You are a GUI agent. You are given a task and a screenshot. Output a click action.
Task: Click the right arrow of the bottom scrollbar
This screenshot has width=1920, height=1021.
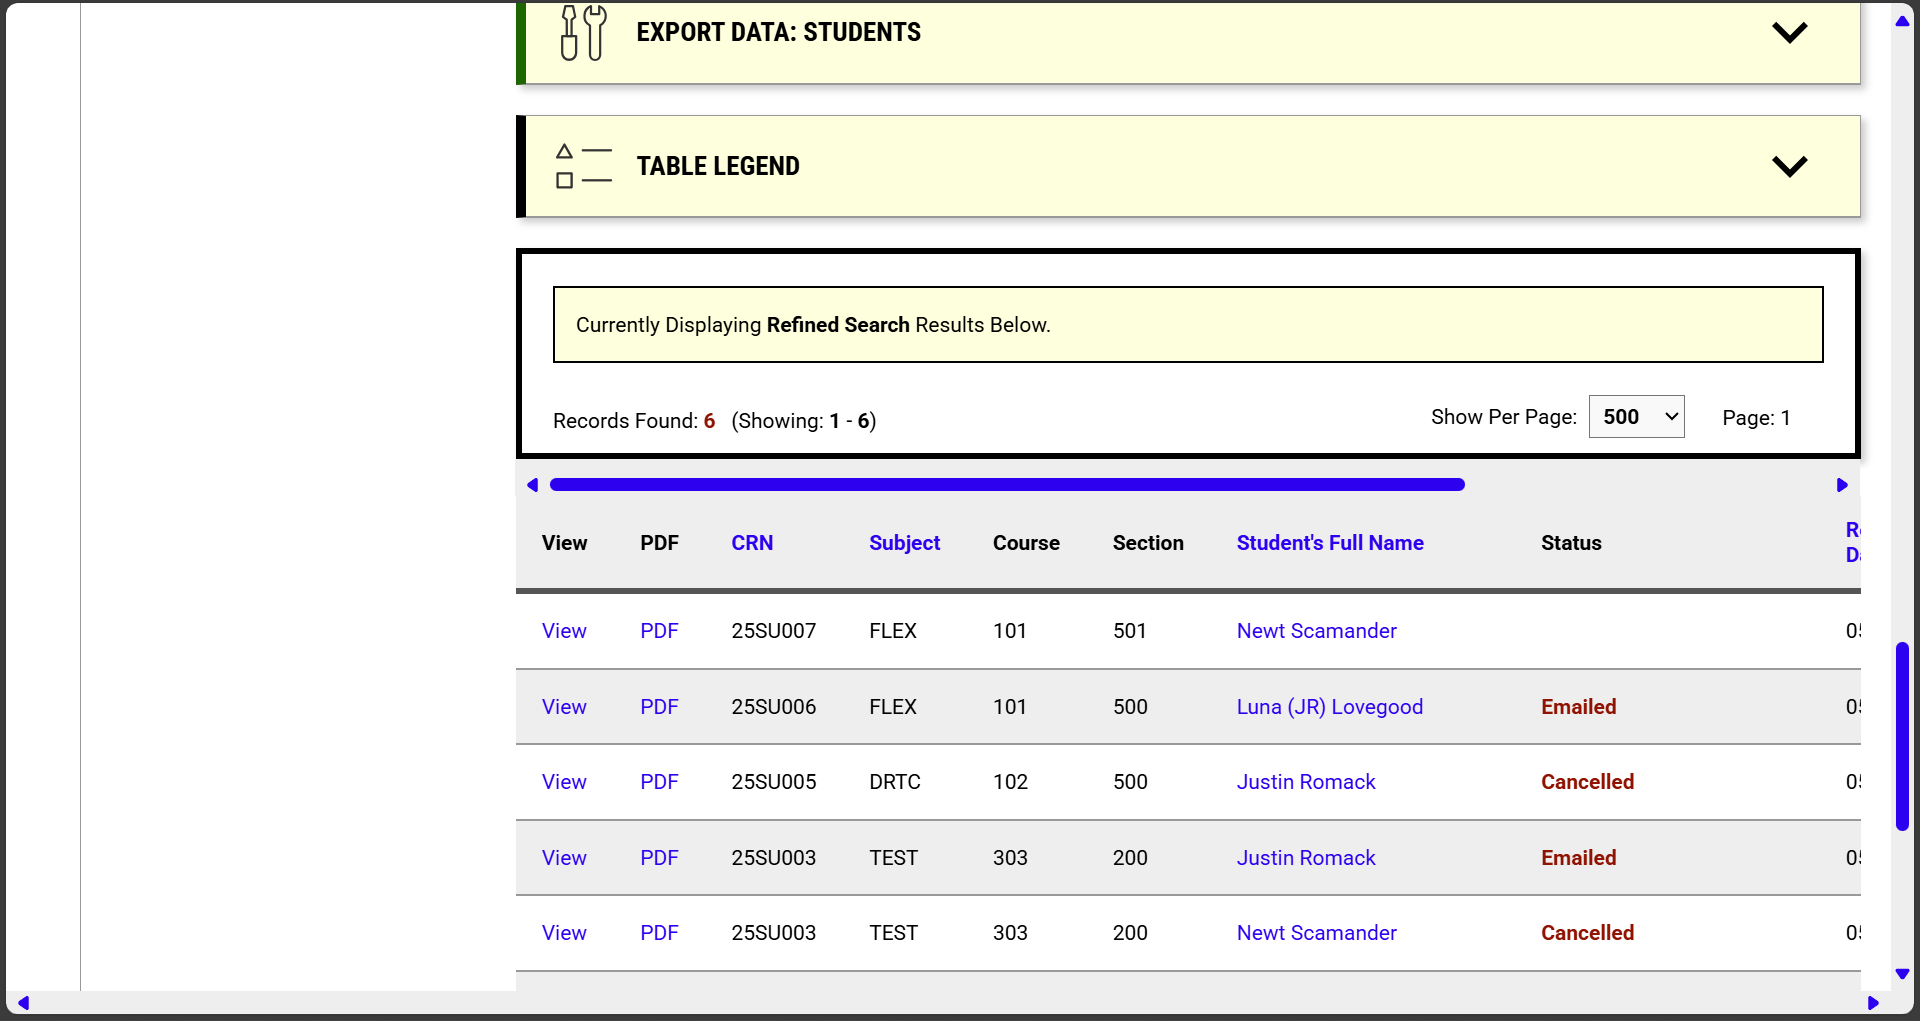pos(1874,1003)
